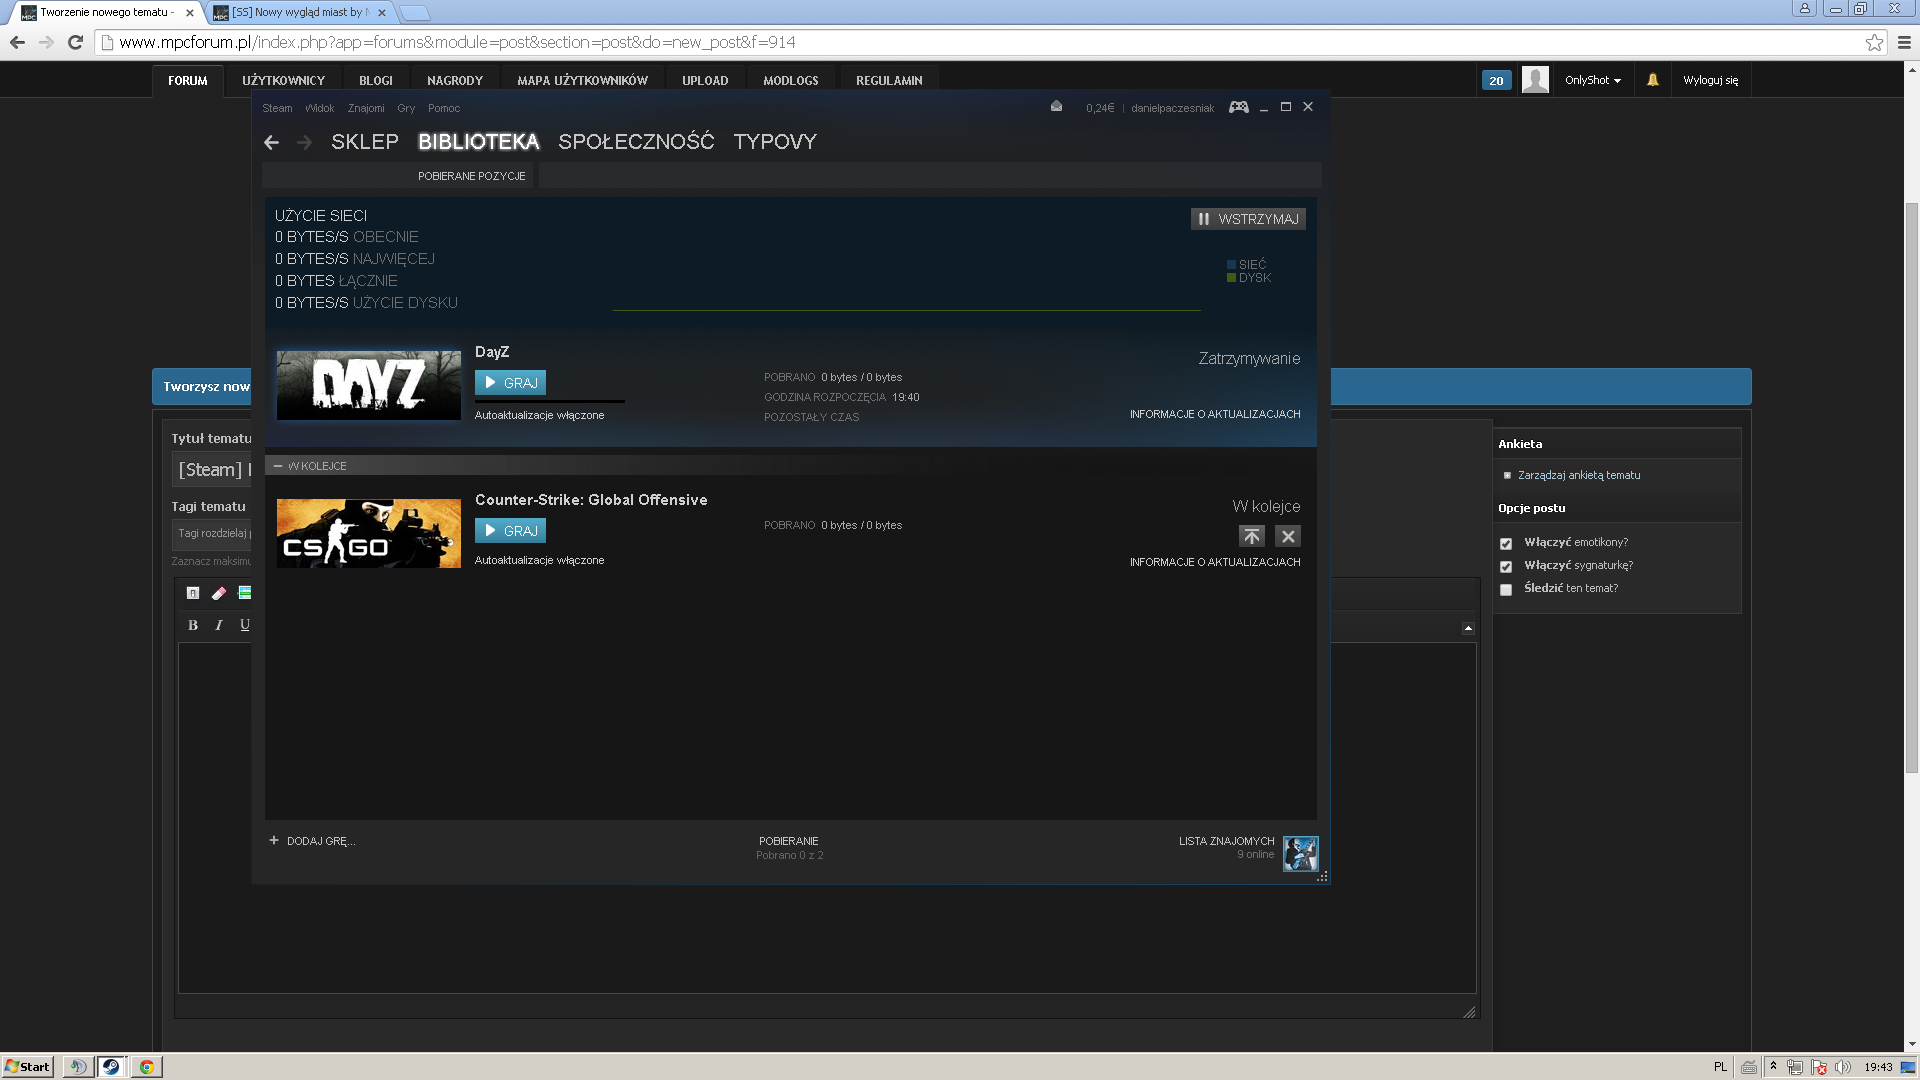This screenshot has width=1920, height=1080.
Task: Close the first Chrome tab
Action: point(190,13)
